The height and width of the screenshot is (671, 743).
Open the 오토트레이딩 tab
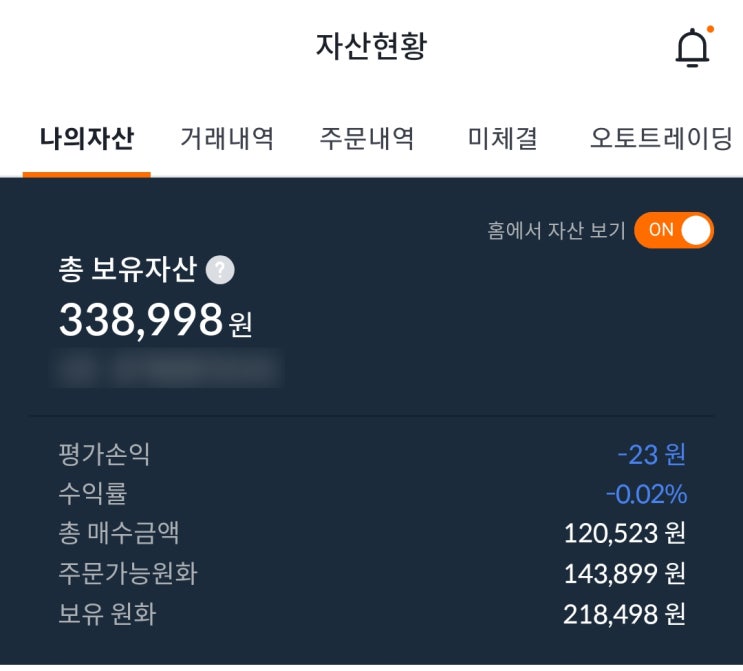pos(661,138)
